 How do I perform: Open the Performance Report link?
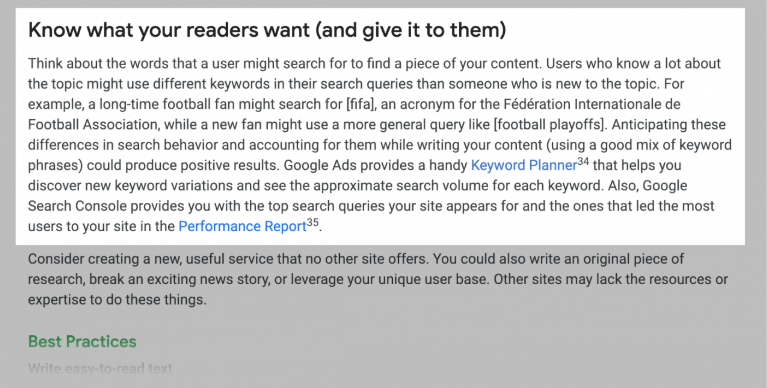click(x=243, y=227)
